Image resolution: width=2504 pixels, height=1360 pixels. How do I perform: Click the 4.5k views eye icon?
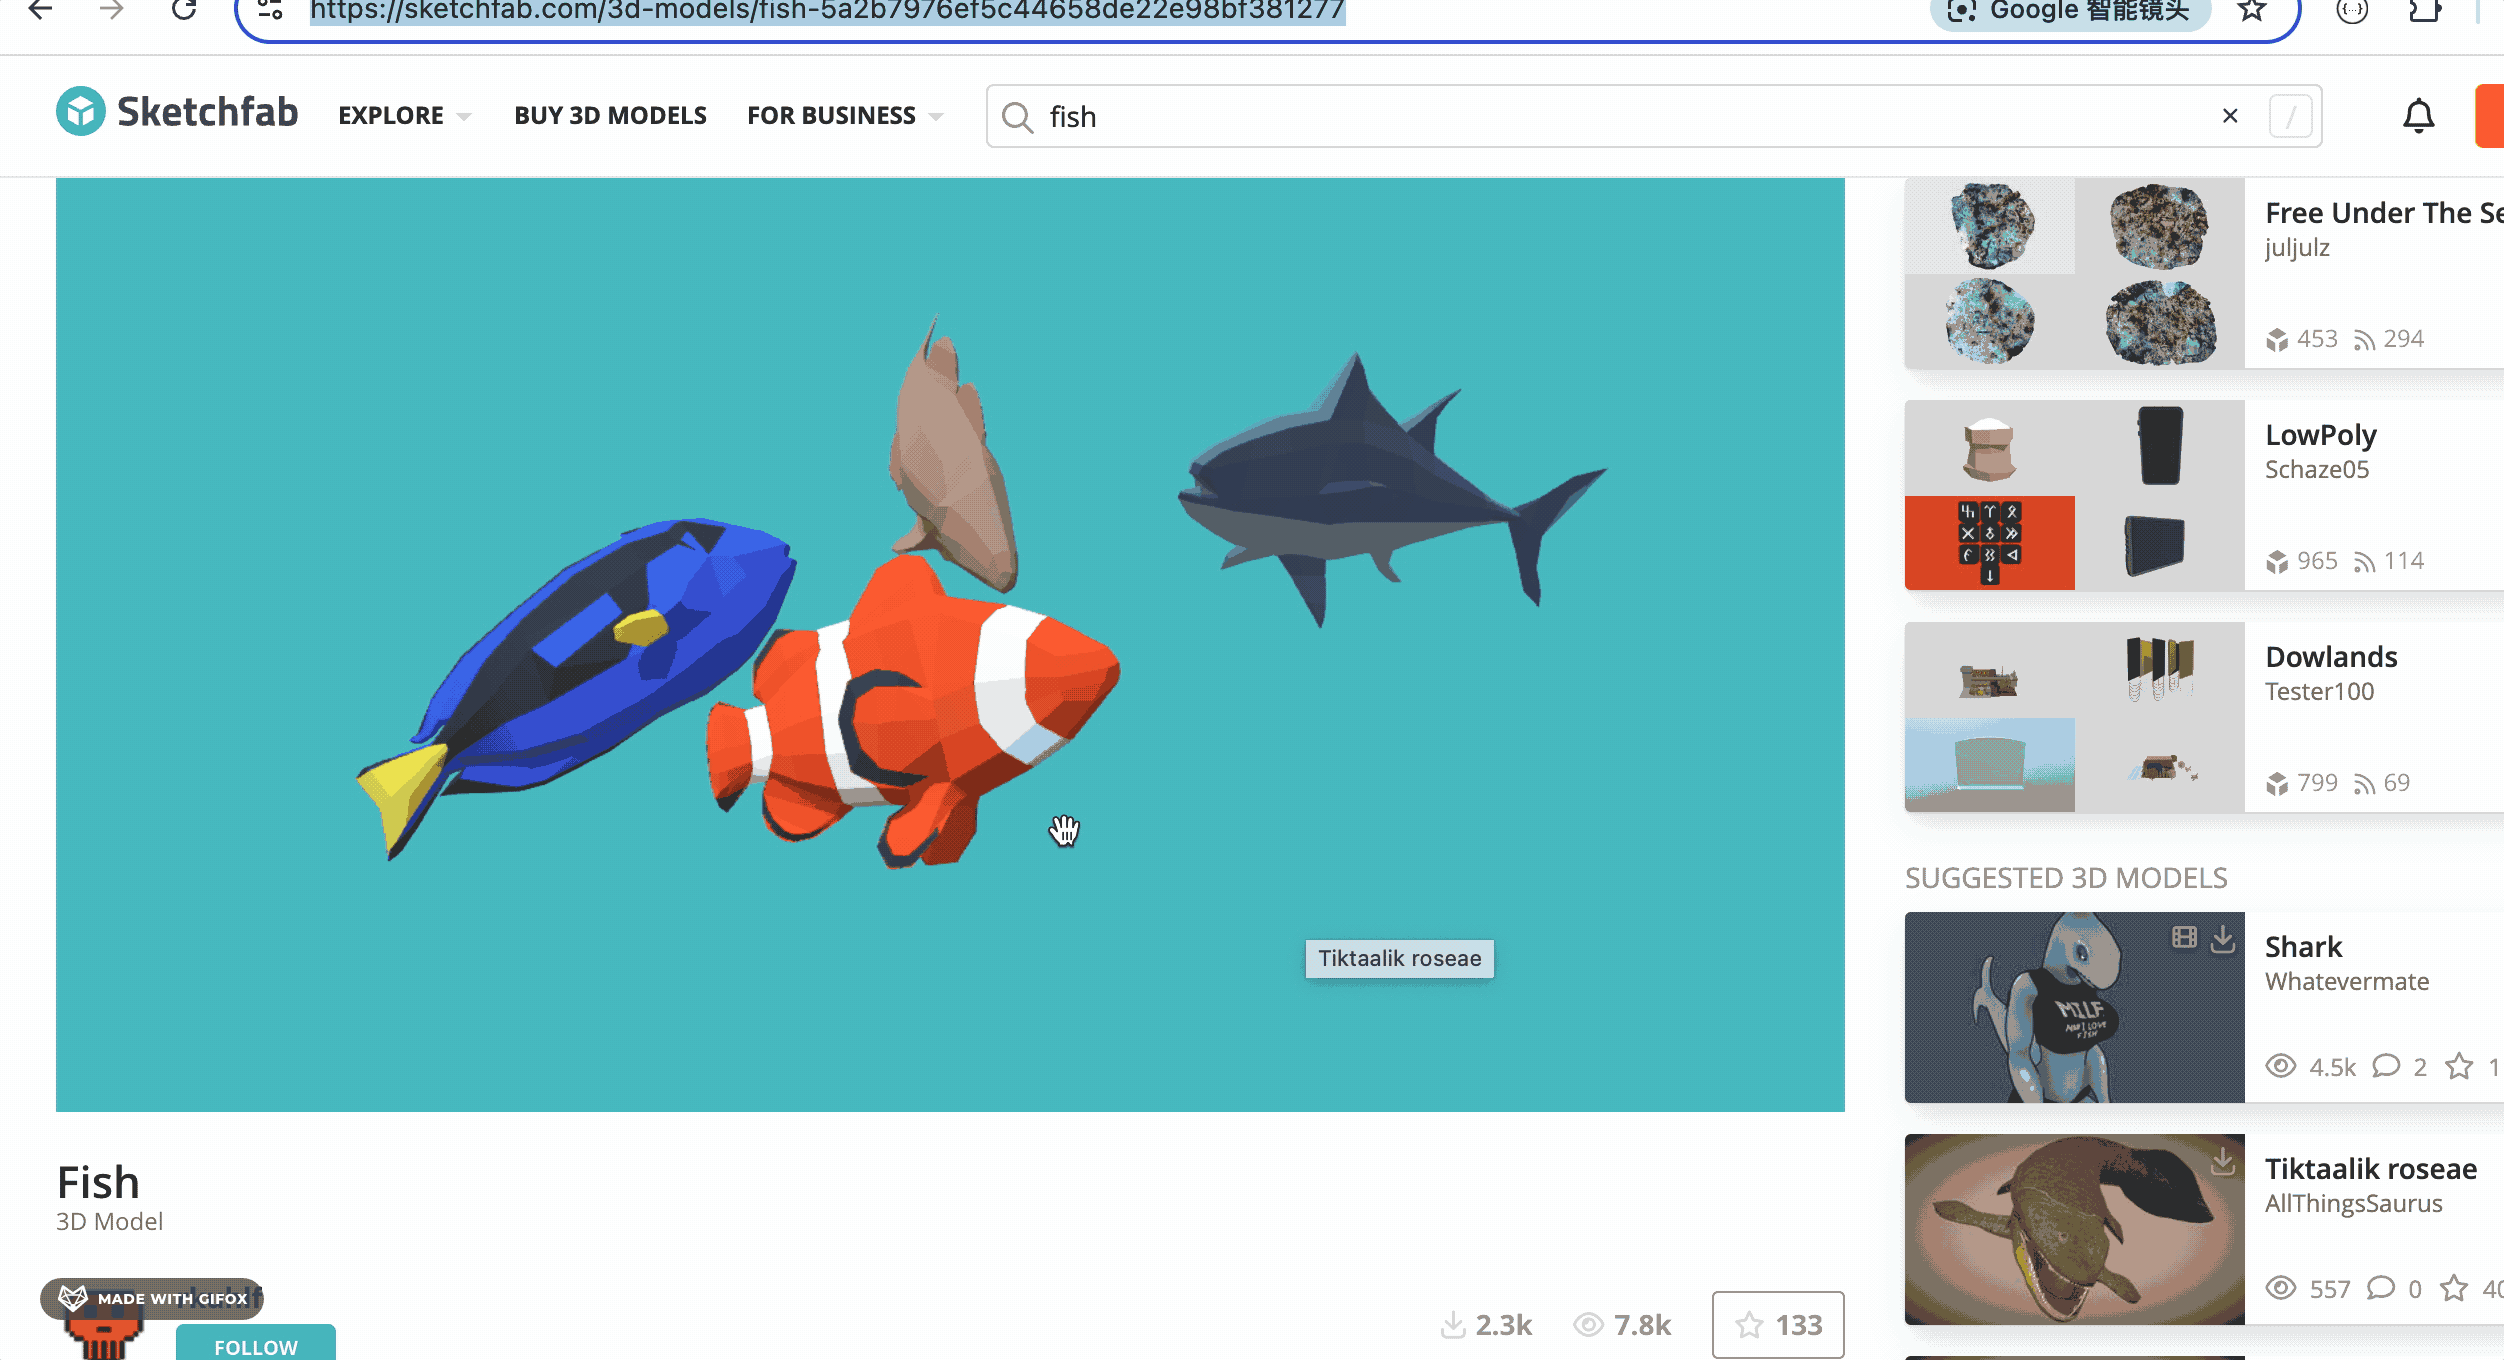[2280, 1066]
